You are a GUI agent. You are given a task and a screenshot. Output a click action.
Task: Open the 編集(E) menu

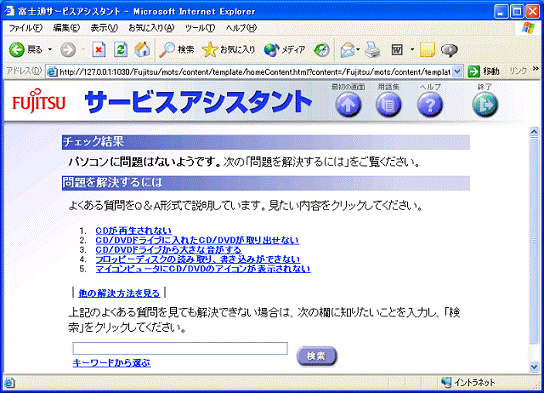coord(66,28)
